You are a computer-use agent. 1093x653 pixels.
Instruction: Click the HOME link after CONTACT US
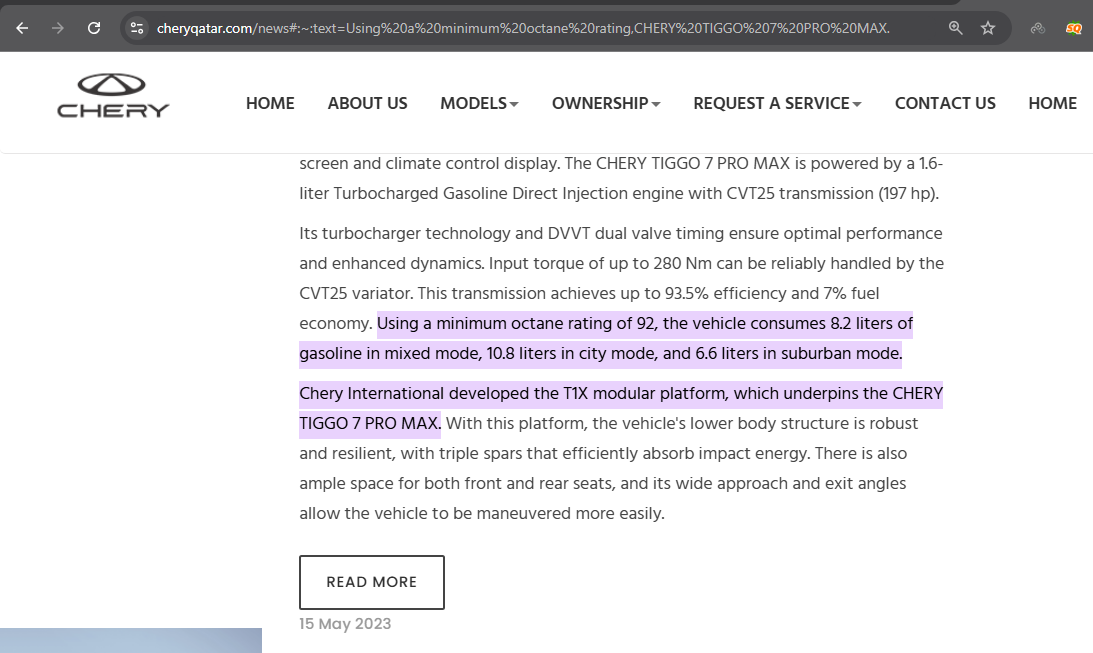click(1053, 103)
